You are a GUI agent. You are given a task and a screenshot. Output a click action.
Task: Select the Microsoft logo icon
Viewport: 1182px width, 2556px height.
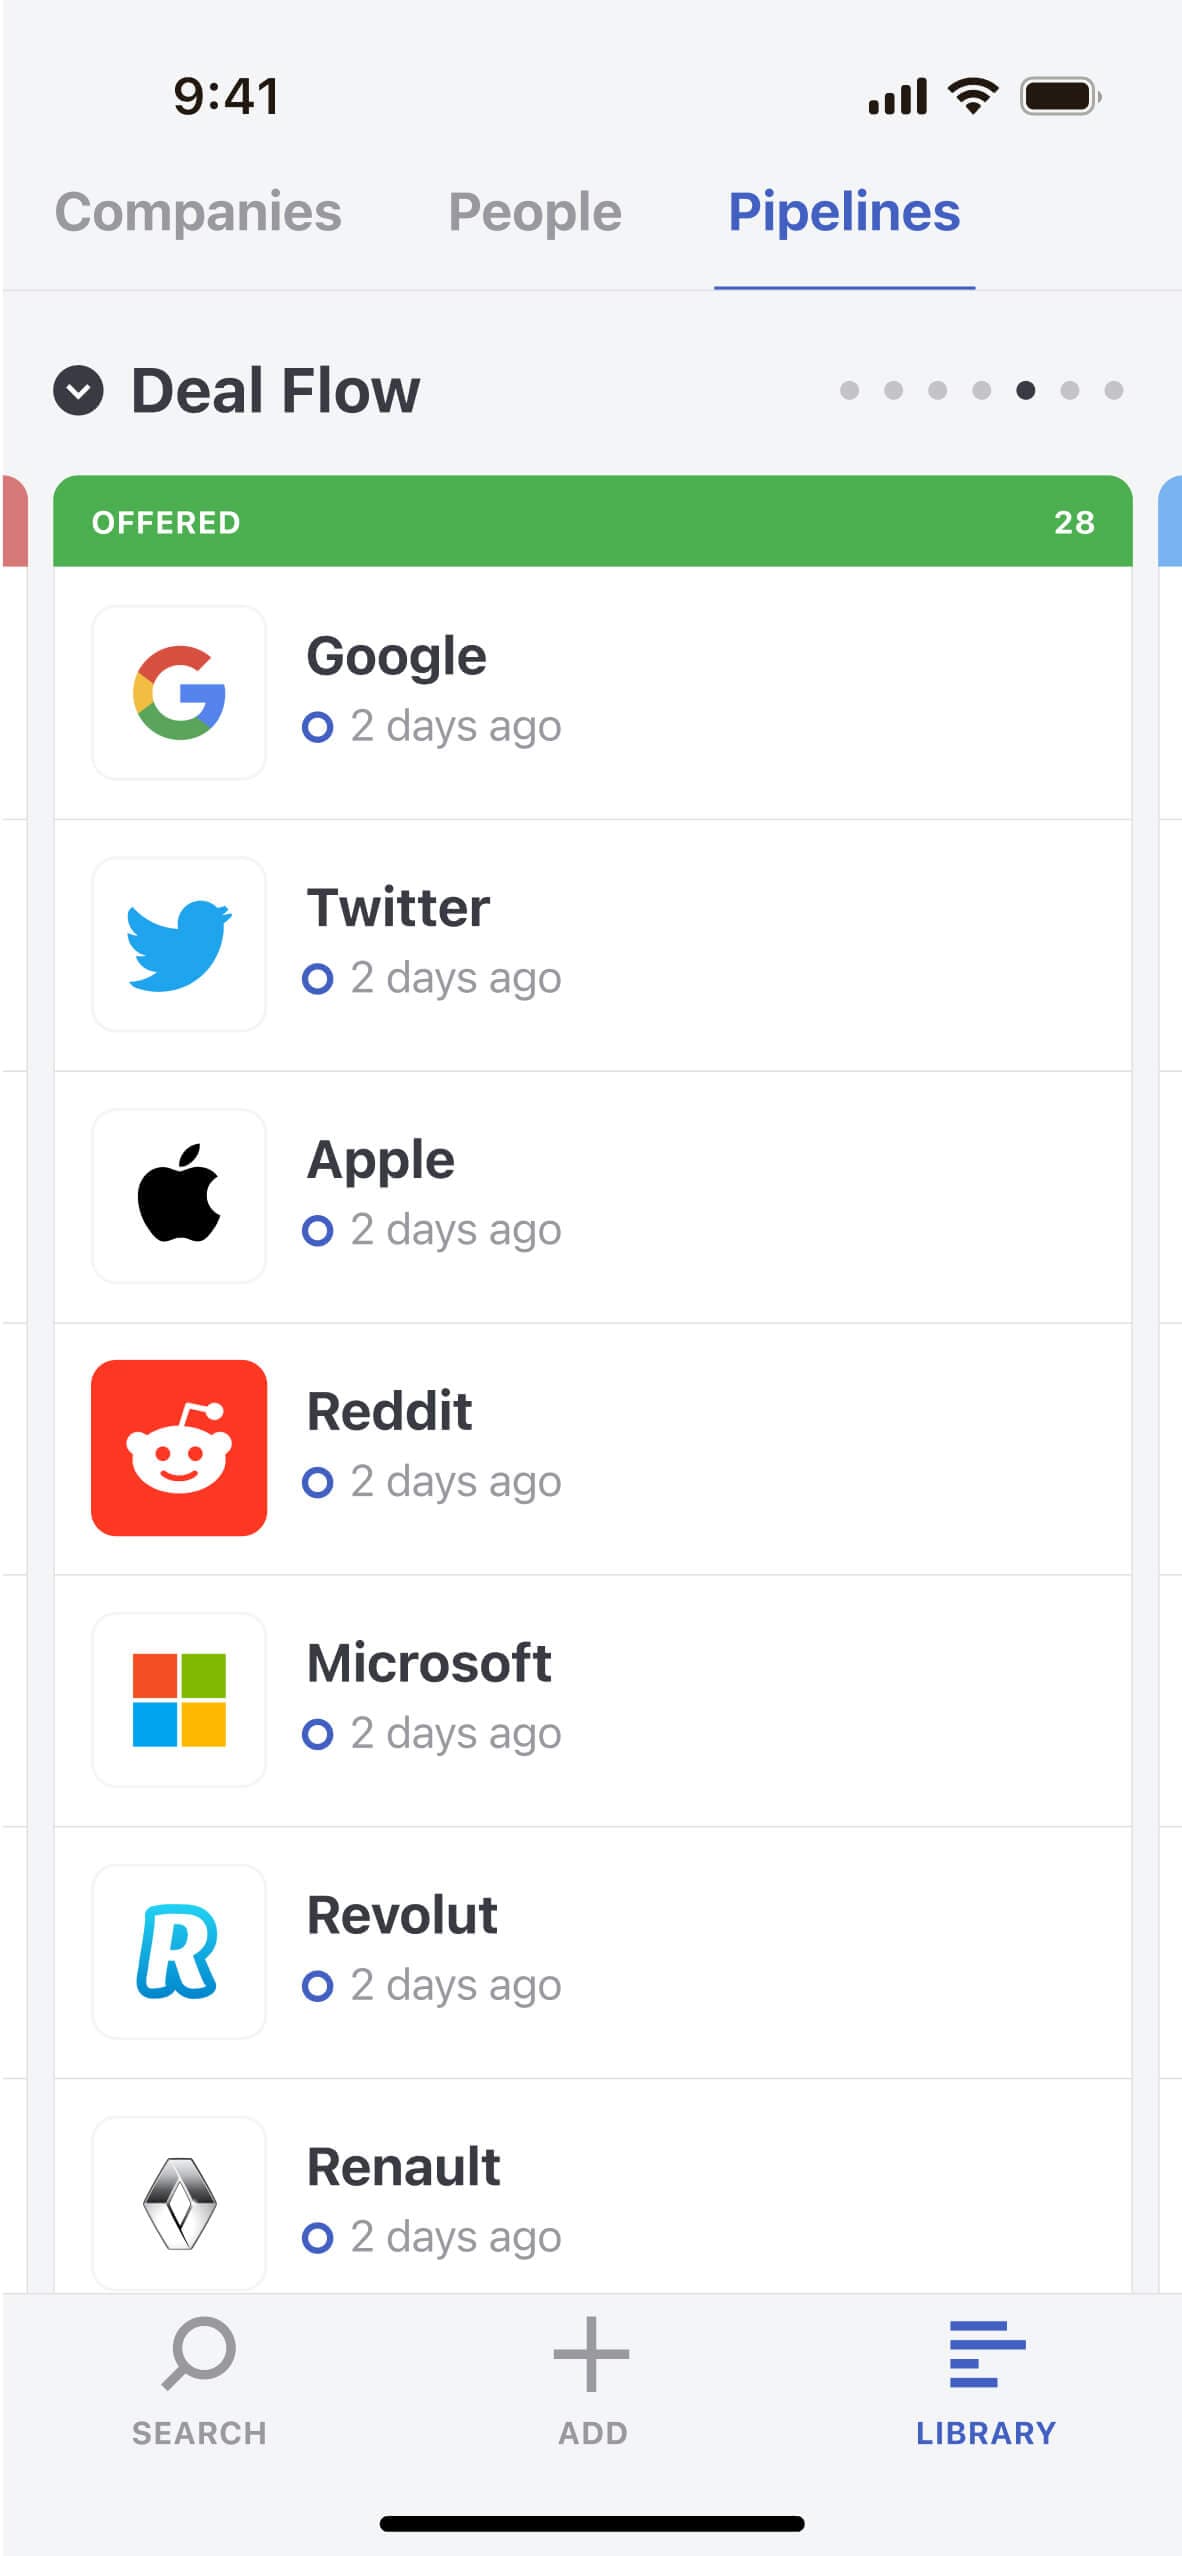[179, 1699]
